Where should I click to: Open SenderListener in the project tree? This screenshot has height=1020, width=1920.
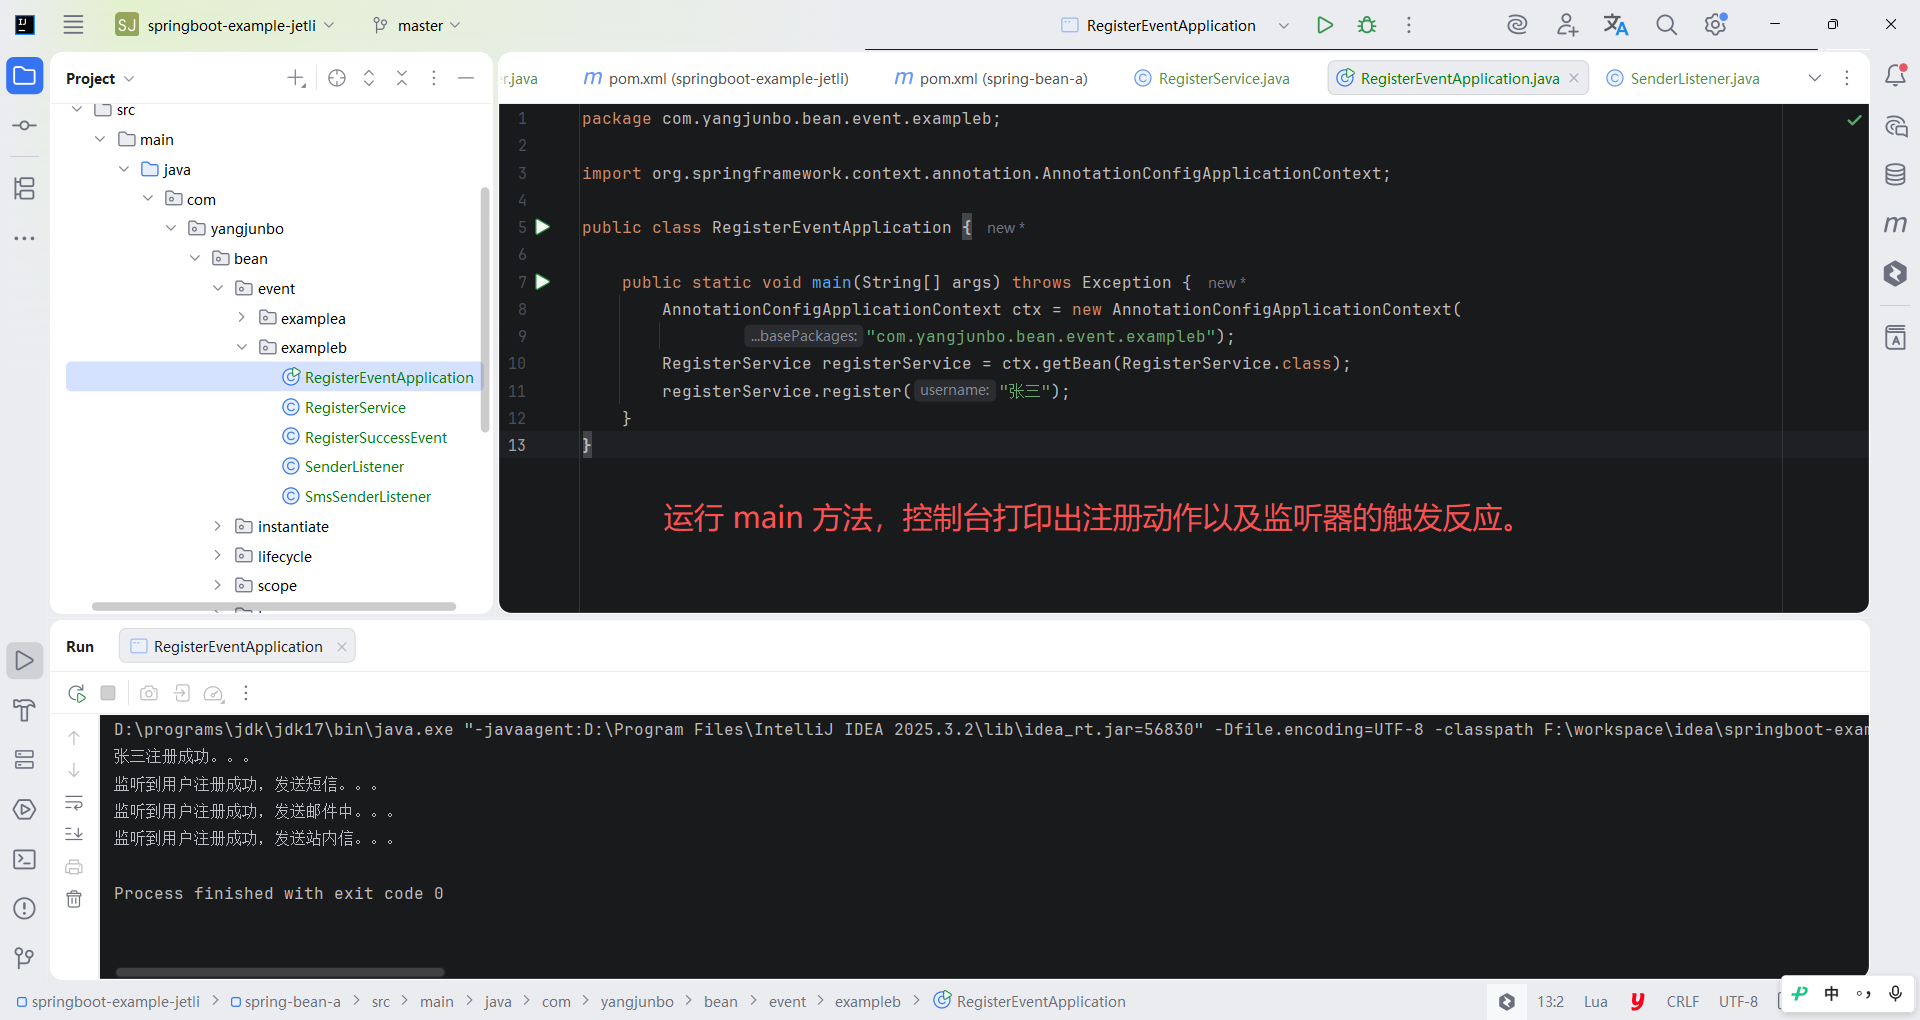click(354, 466)
